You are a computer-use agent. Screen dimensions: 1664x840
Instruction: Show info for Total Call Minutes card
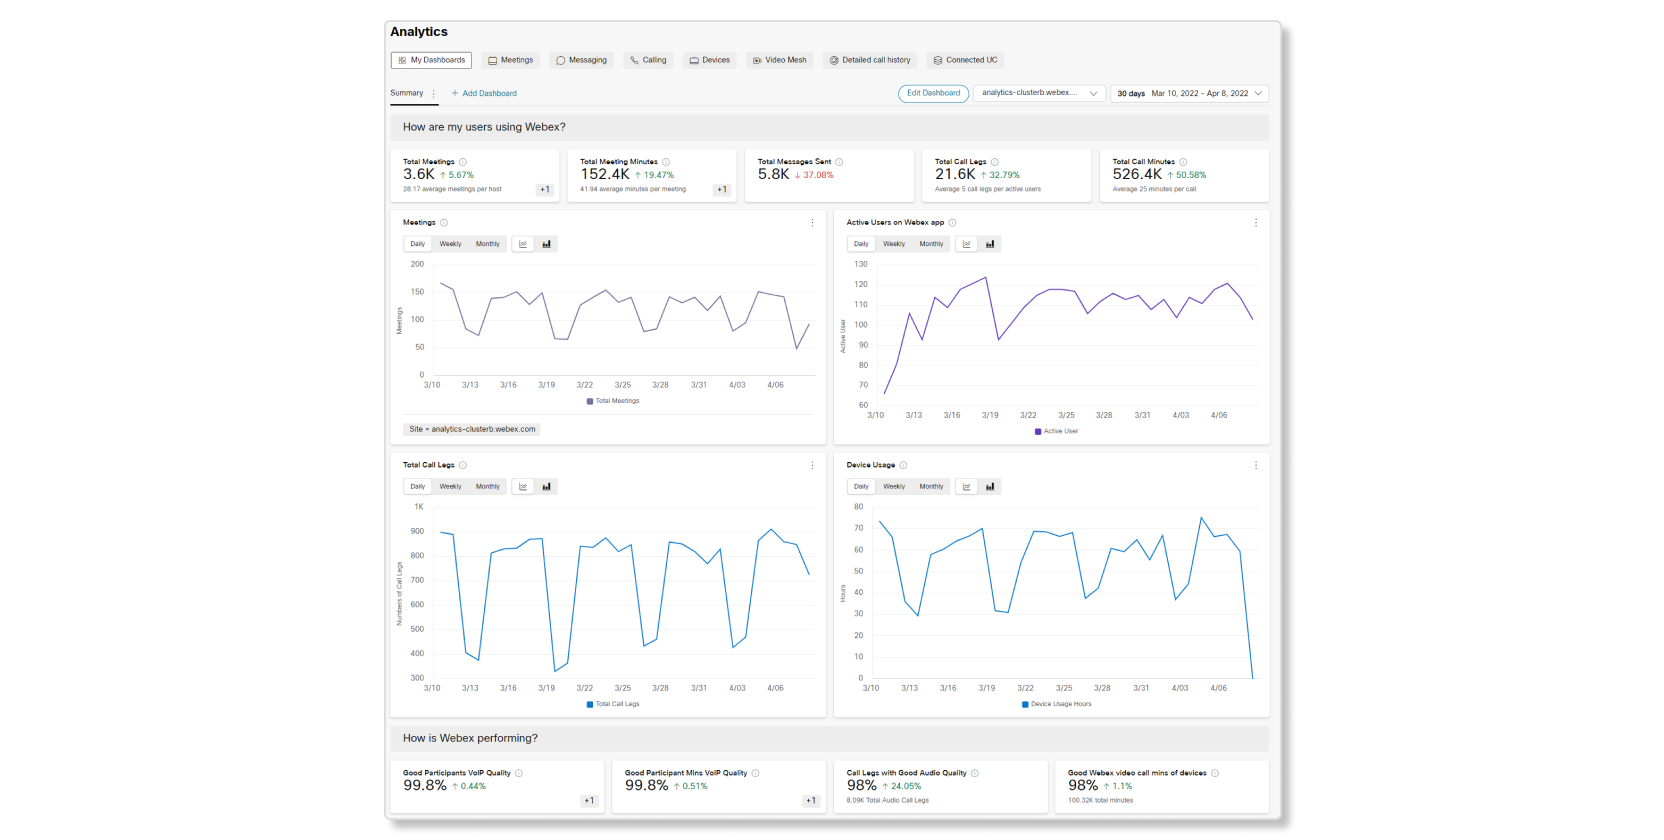pos(1183,162)
